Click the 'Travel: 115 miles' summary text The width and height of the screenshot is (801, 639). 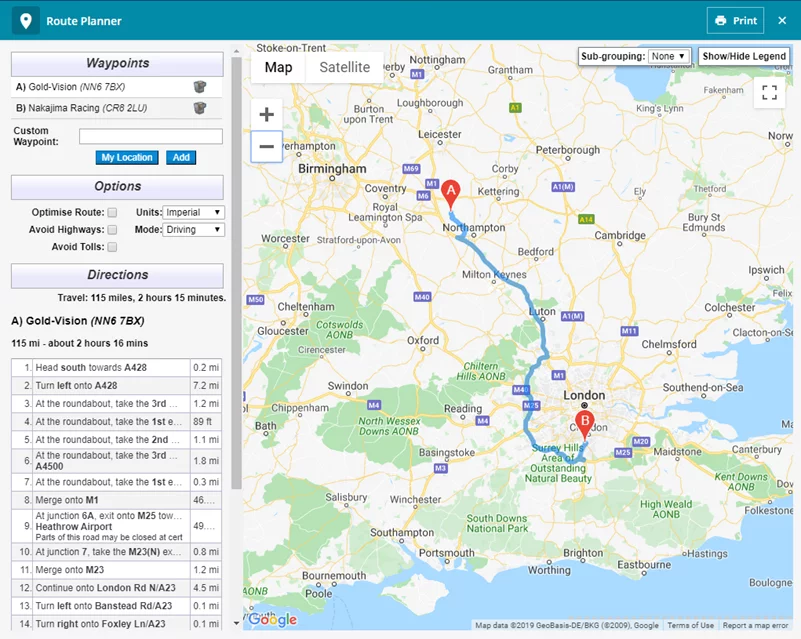[142, 298]
